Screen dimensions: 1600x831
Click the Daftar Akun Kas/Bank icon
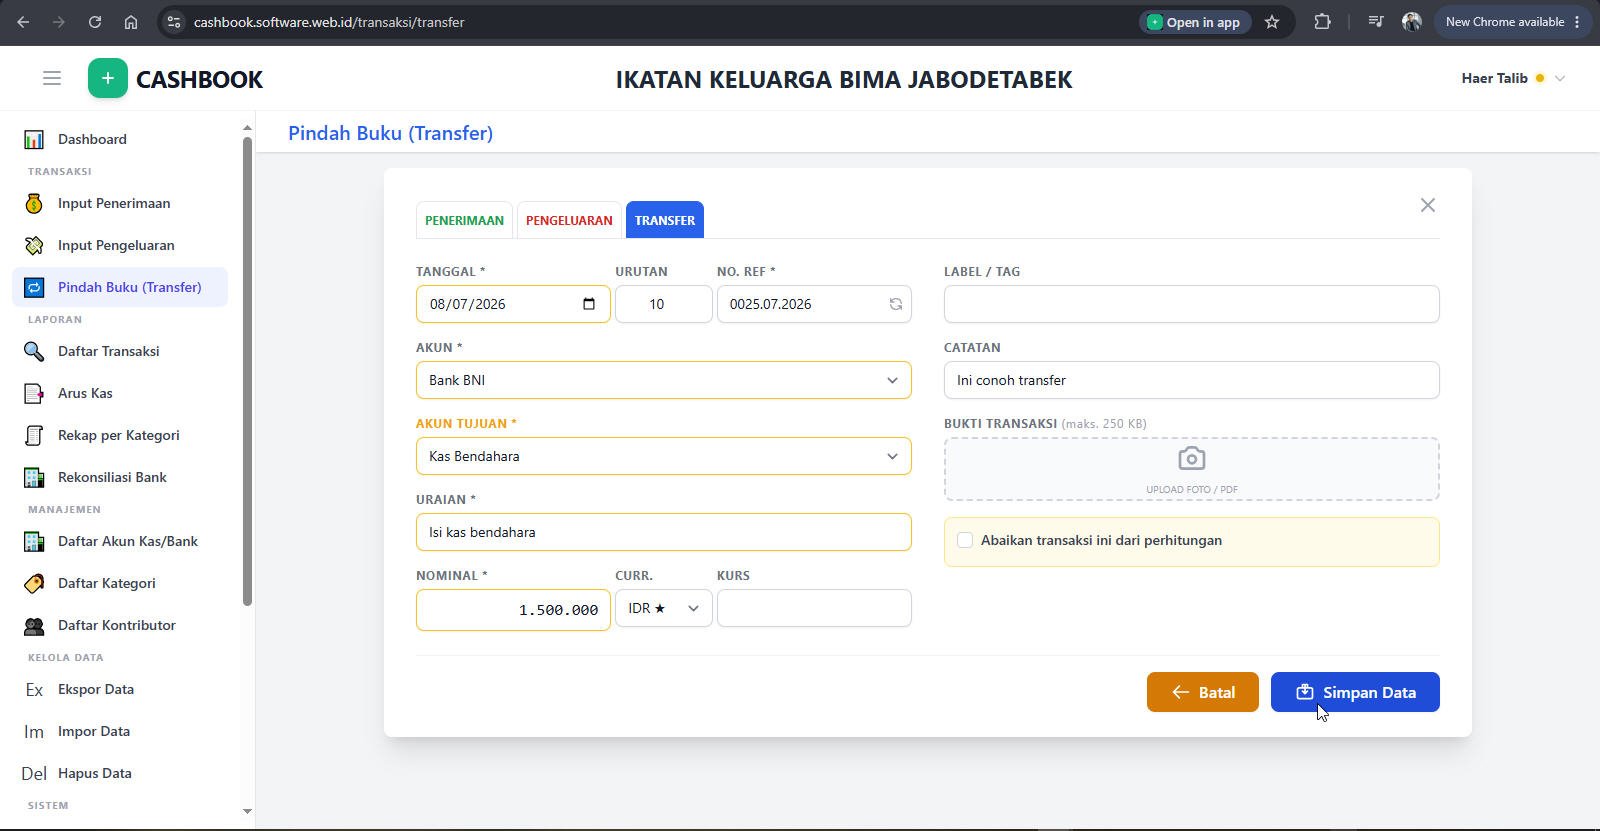click(34, 541)
